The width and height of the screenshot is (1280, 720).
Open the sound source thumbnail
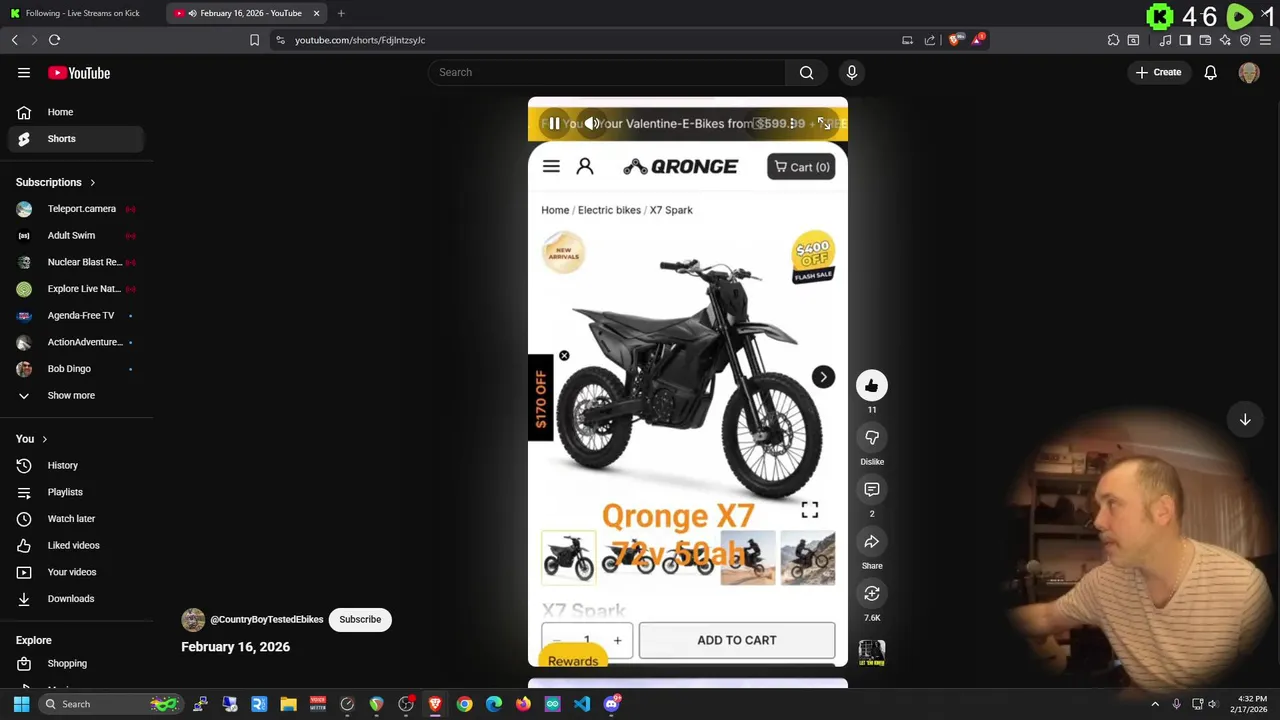click(872, 653)
